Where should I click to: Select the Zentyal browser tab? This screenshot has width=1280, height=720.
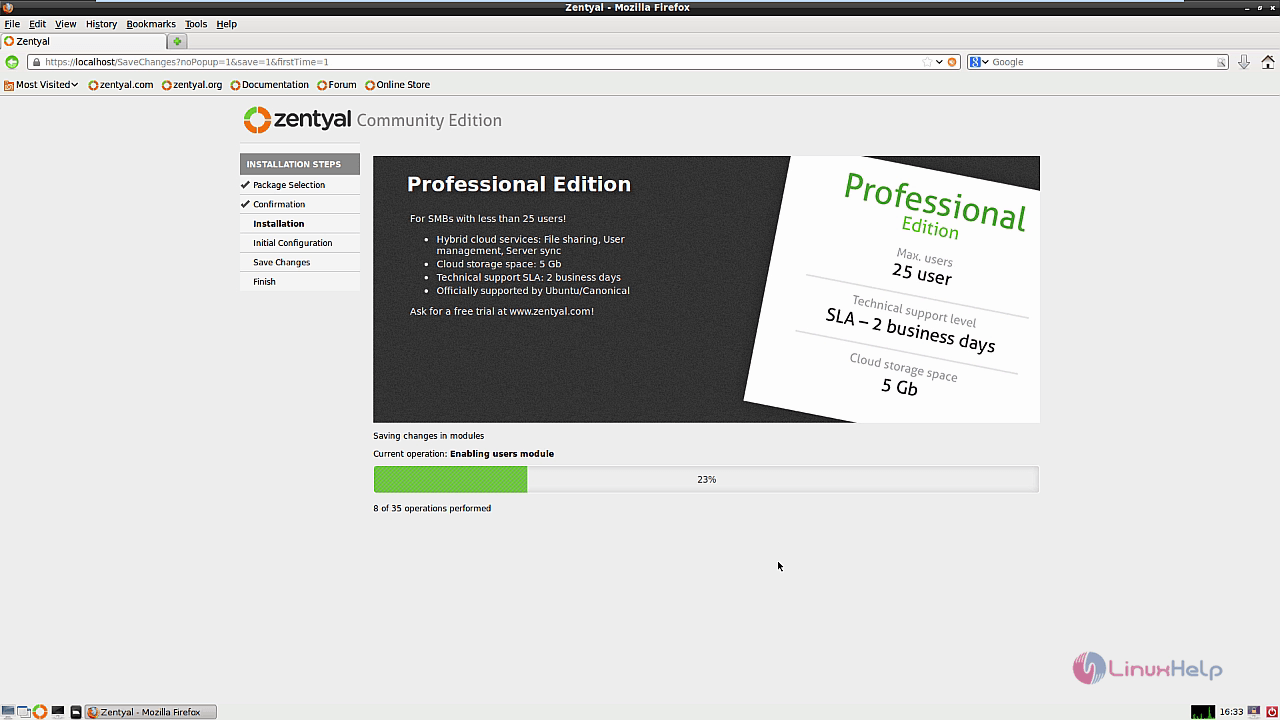pos(84,41)
